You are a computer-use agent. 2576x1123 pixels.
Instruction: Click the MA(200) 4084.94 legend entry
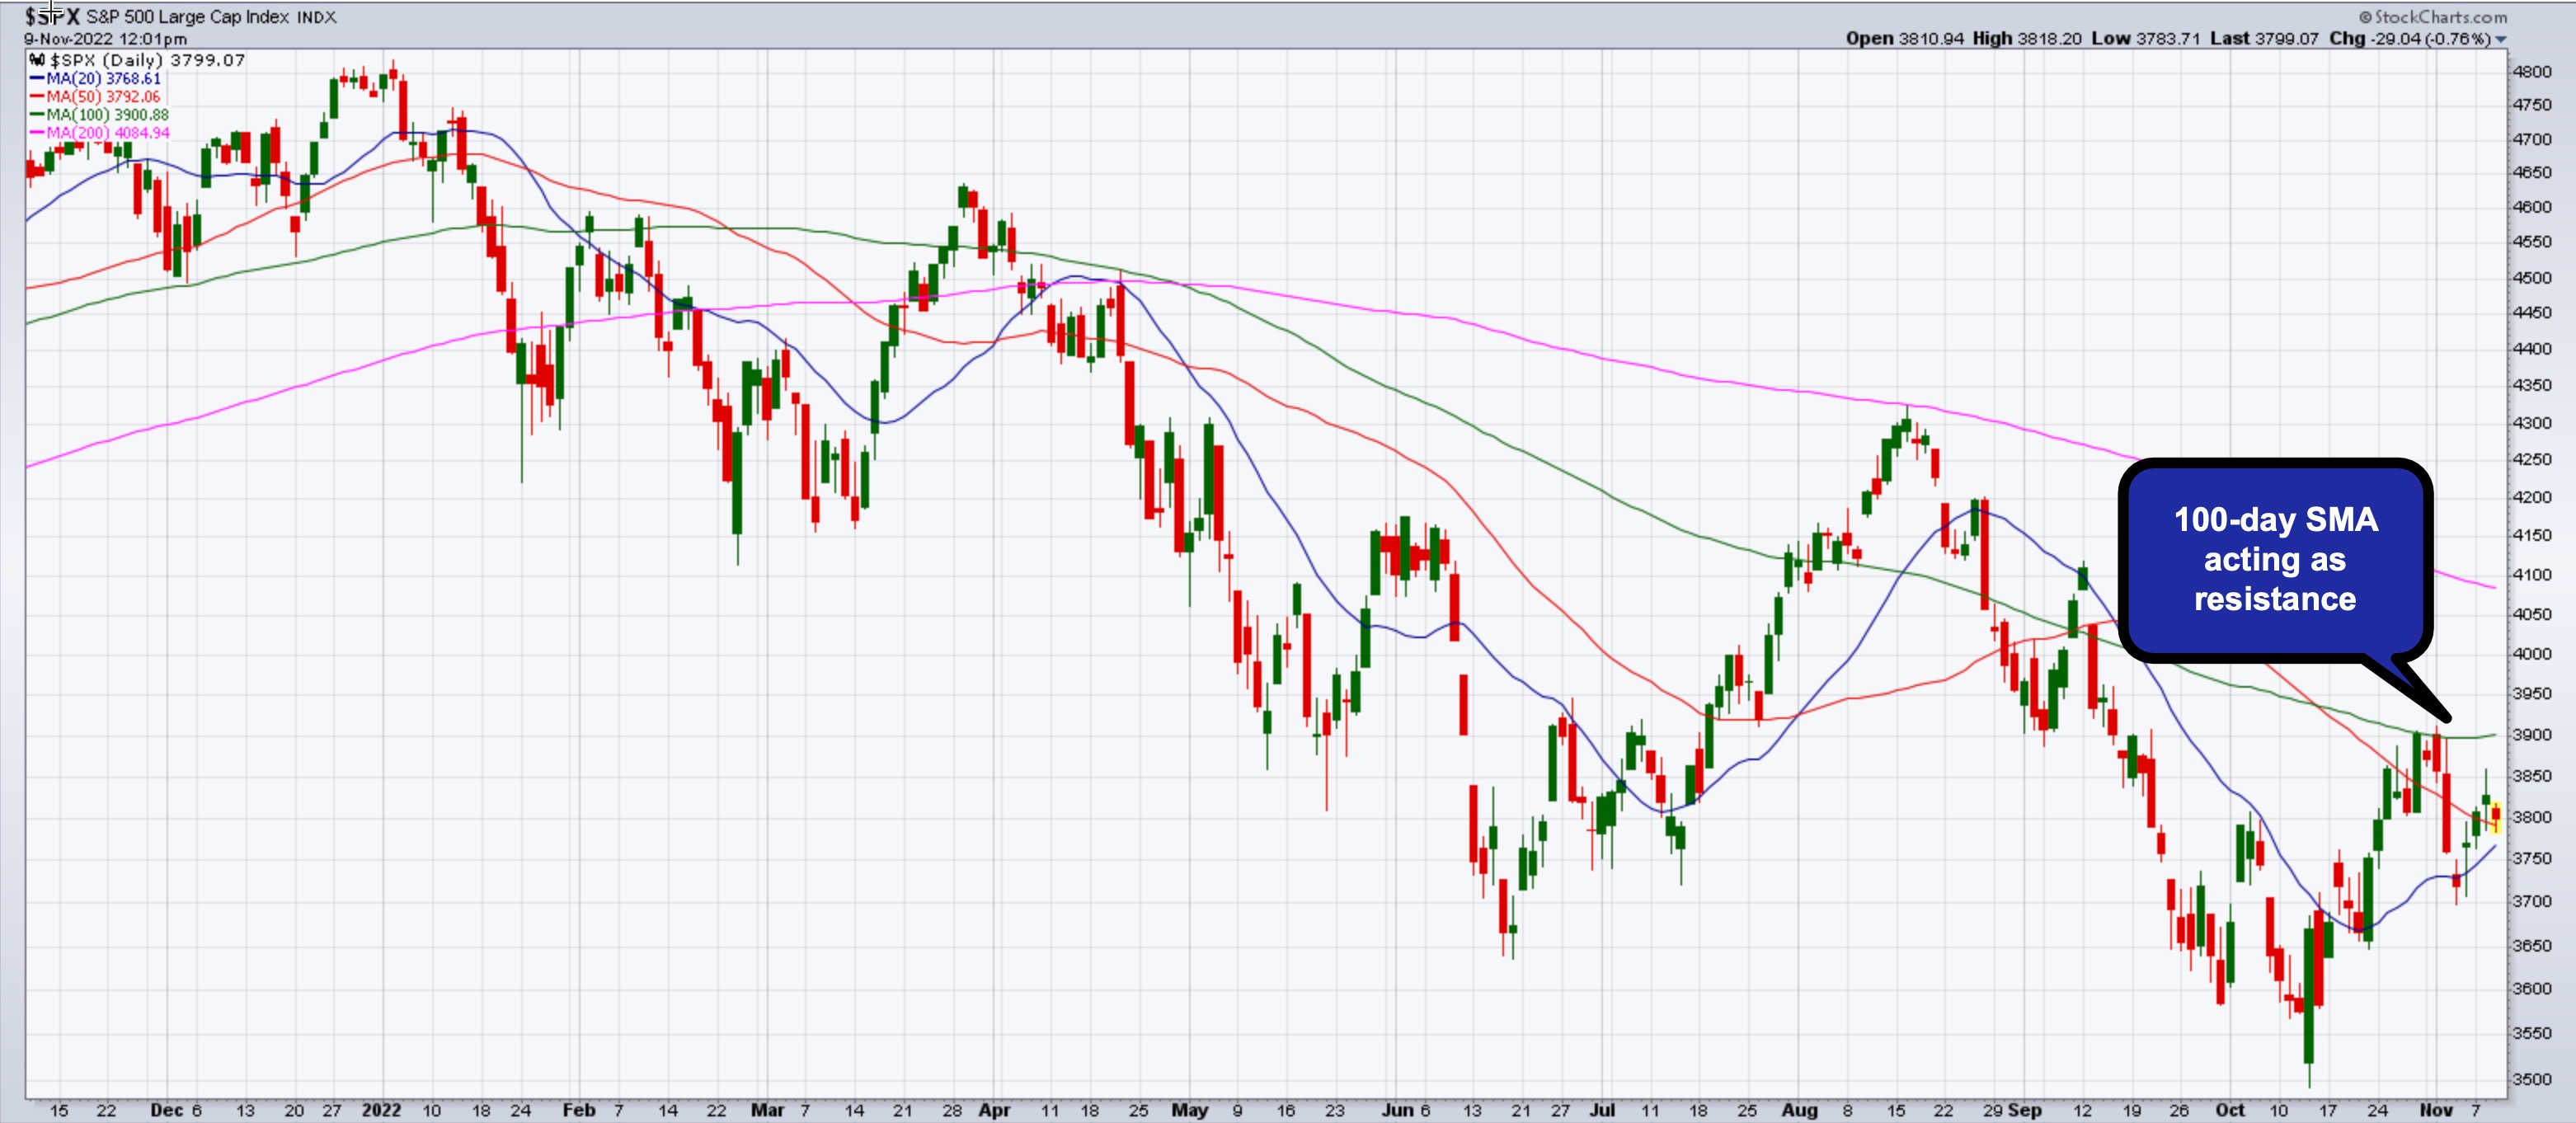pyautogui.click(x=106, y=133)
